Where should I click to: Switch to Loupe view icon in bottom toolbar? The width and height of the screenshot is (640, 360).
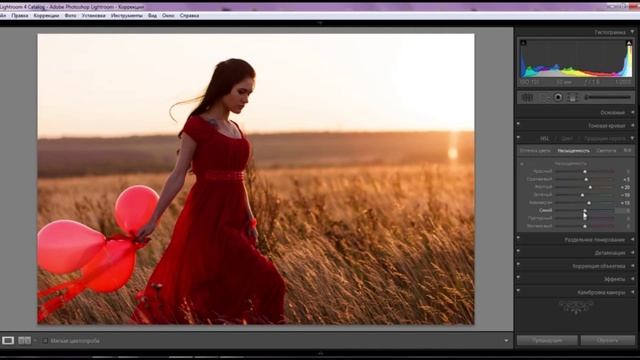point(8,340)
